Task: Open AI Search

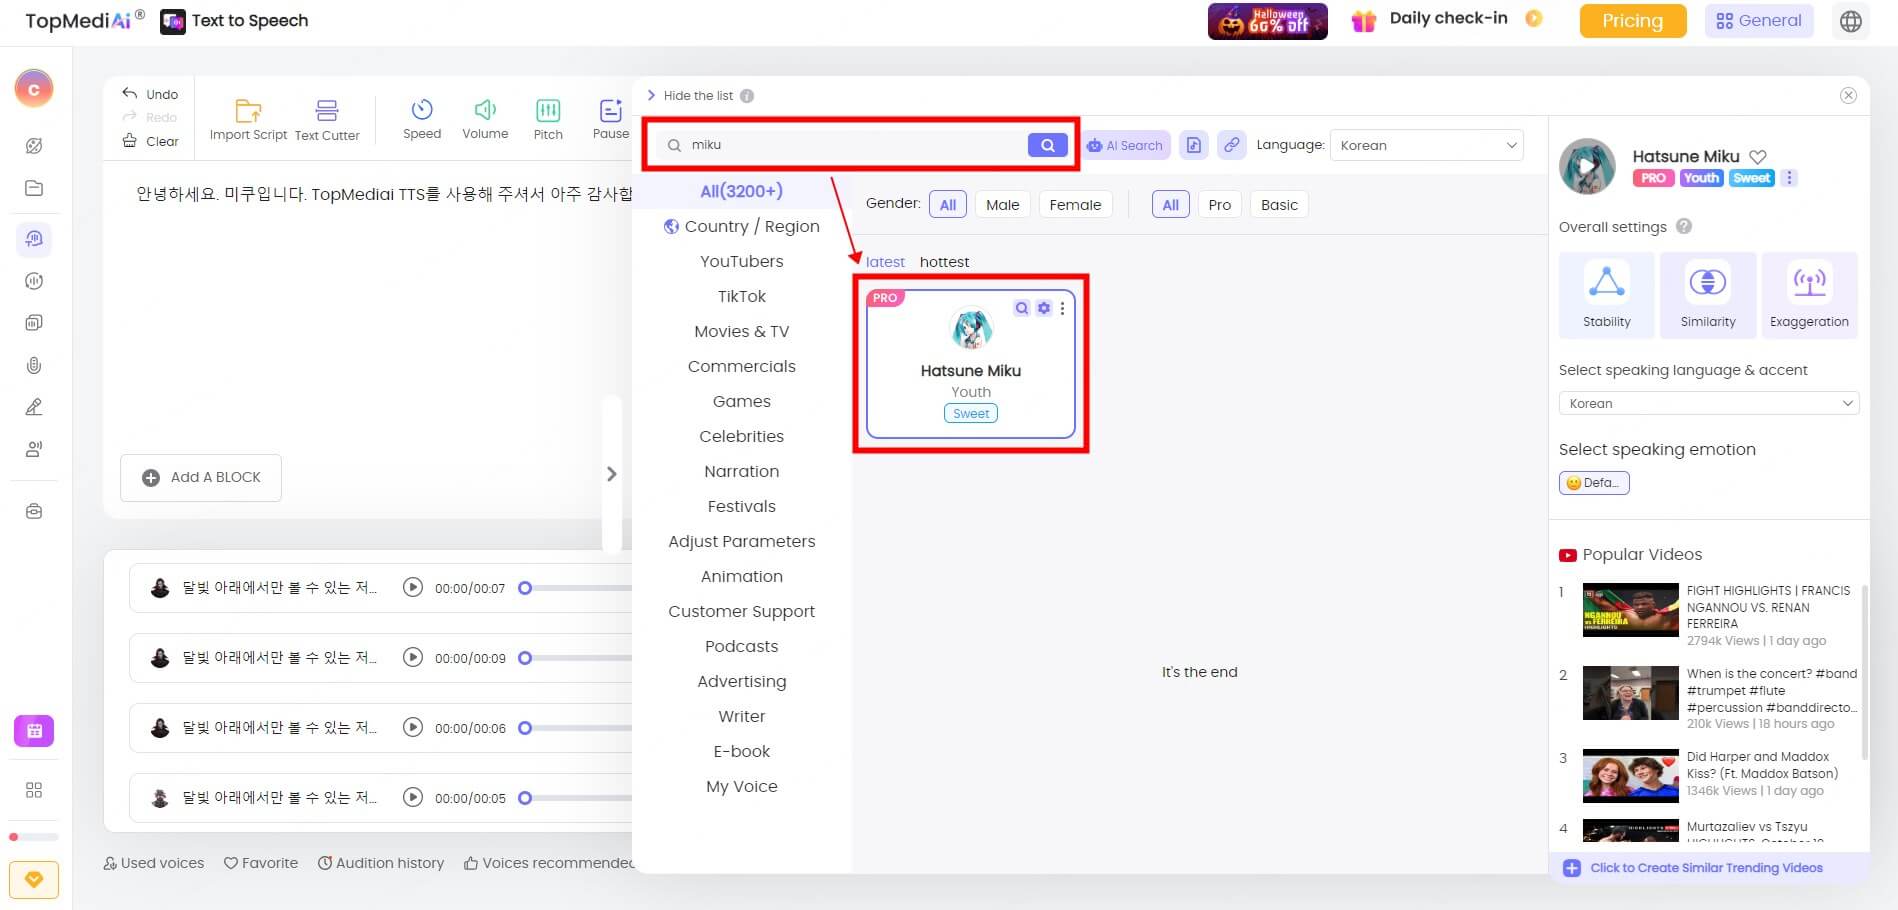Action: tap(1126, 145)
